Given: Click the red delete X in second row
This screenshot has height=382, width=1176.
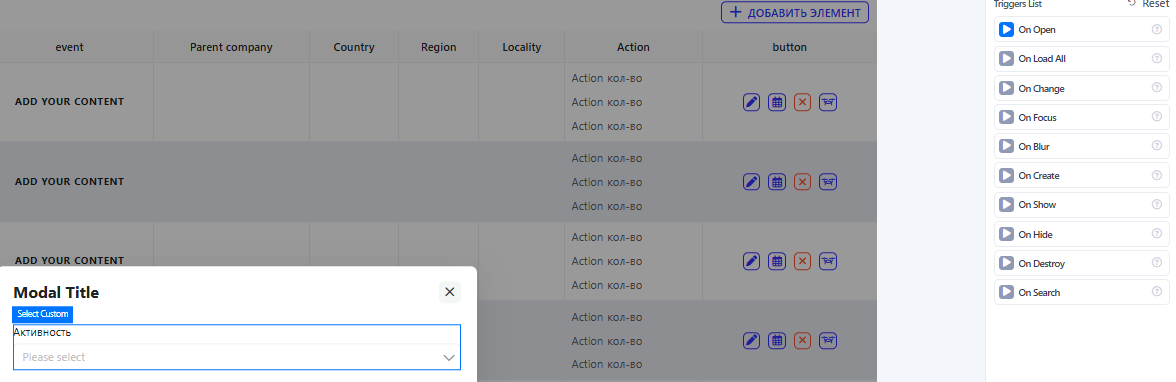Looking at the screenshot, I should pyautogui.click(x=802, y=182).
